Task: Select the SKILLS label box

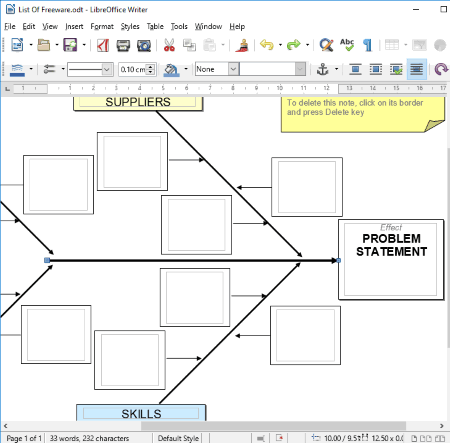Action: click(141, 413)
